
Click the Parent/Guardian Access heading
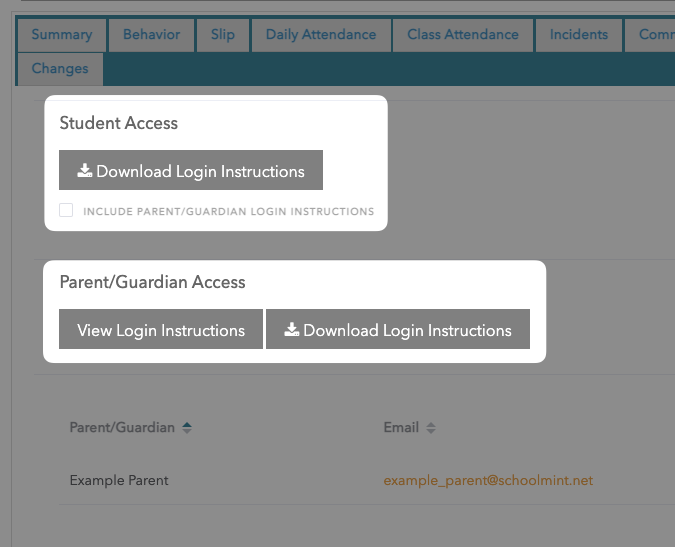(x=152, y=282)
